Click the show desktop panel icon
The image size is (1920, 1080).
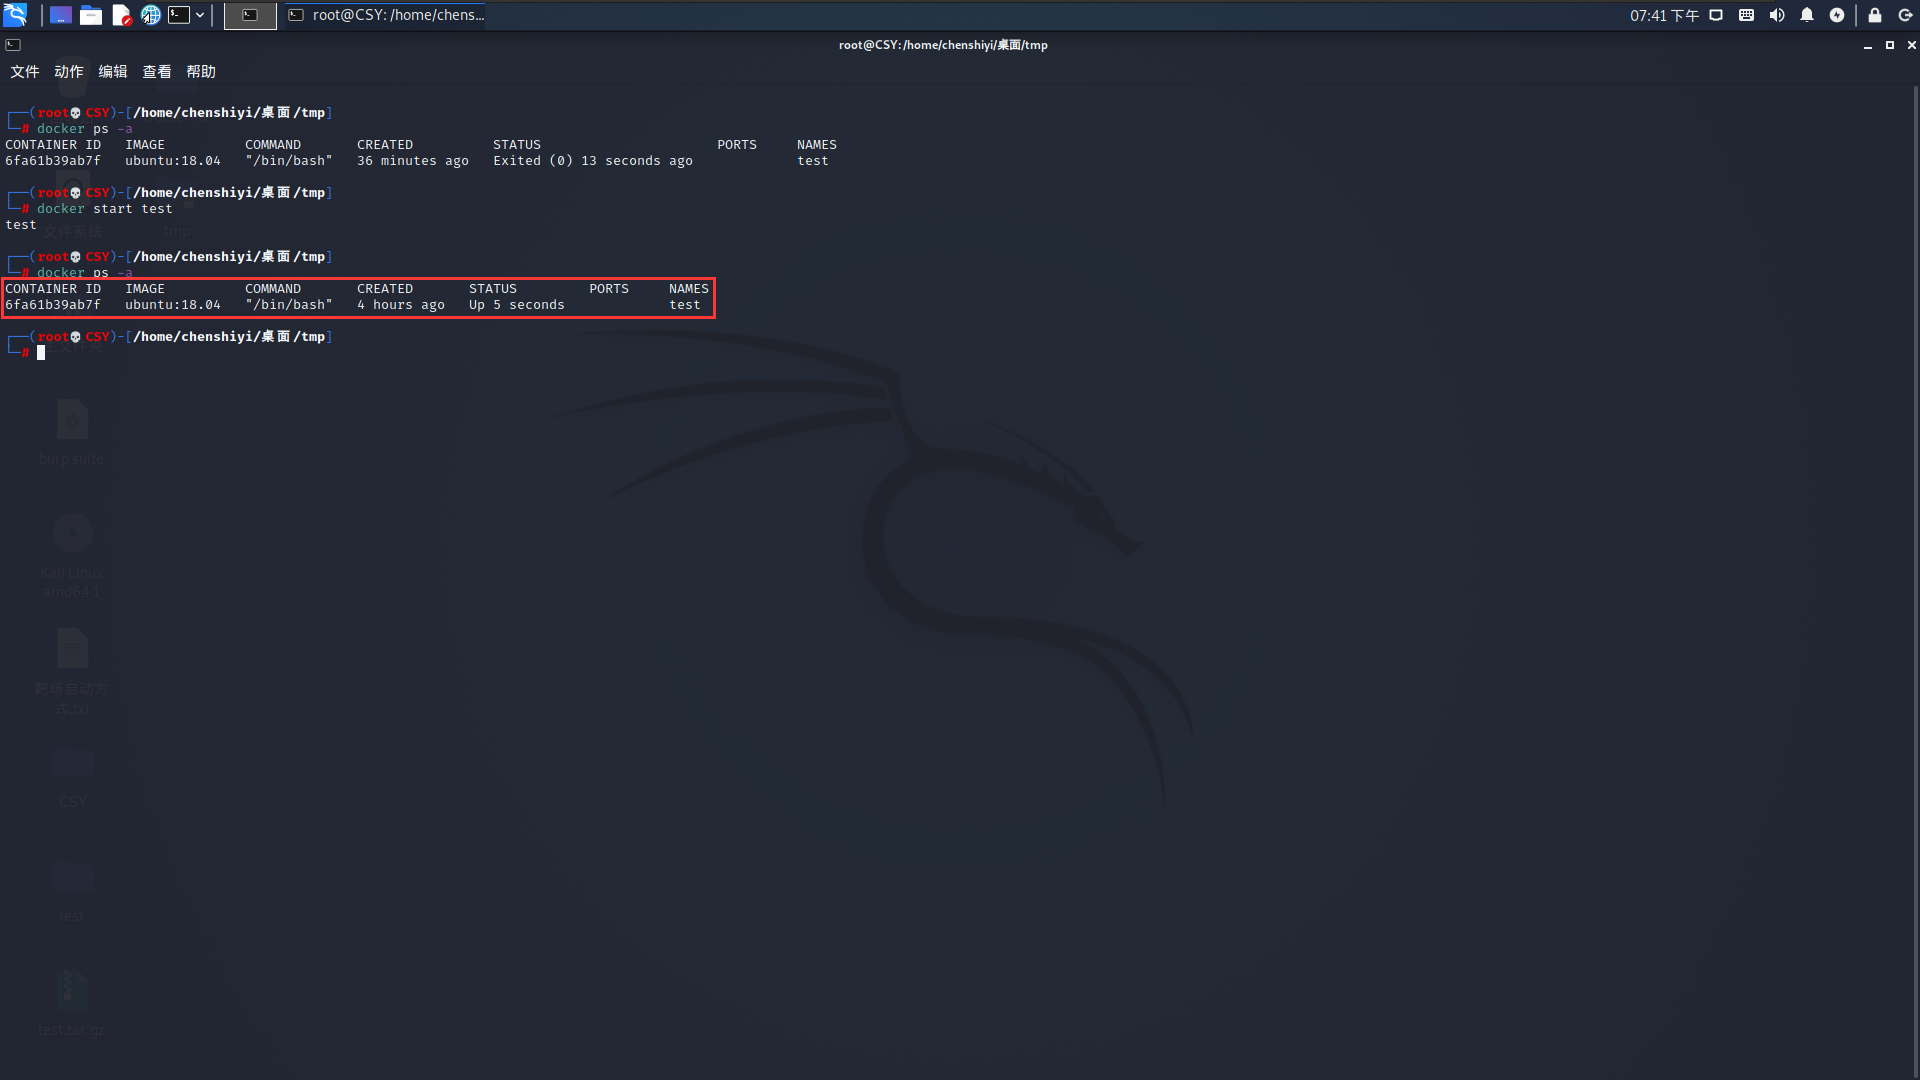point(61,15)
